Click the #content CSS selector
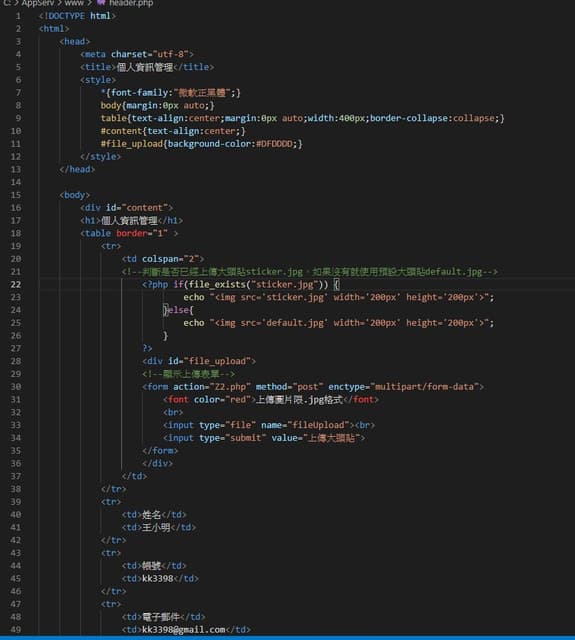This screenshot has width=575, height=640. click(x=121, y=131)
